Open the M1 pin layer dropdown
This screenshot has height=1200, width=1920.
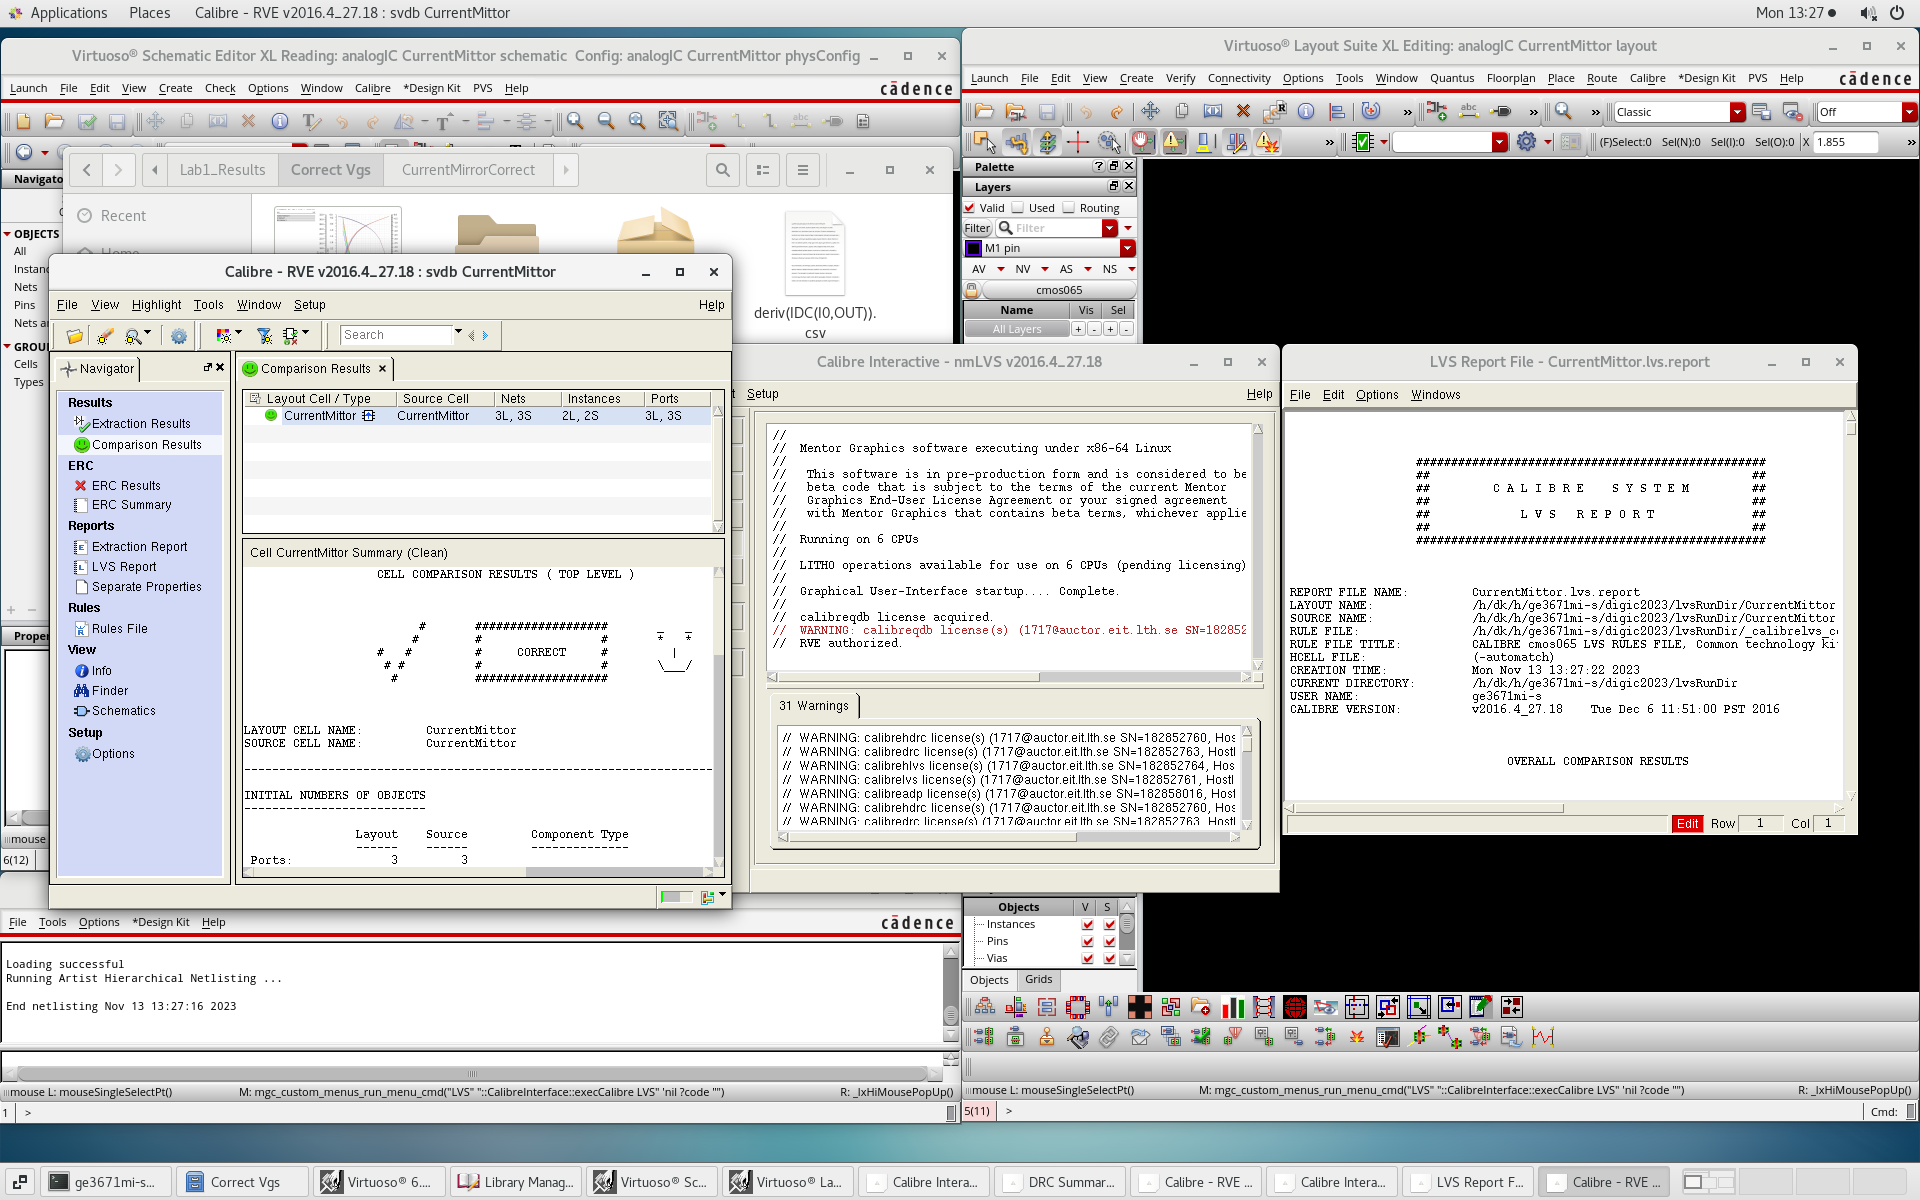coord(1128,248)
